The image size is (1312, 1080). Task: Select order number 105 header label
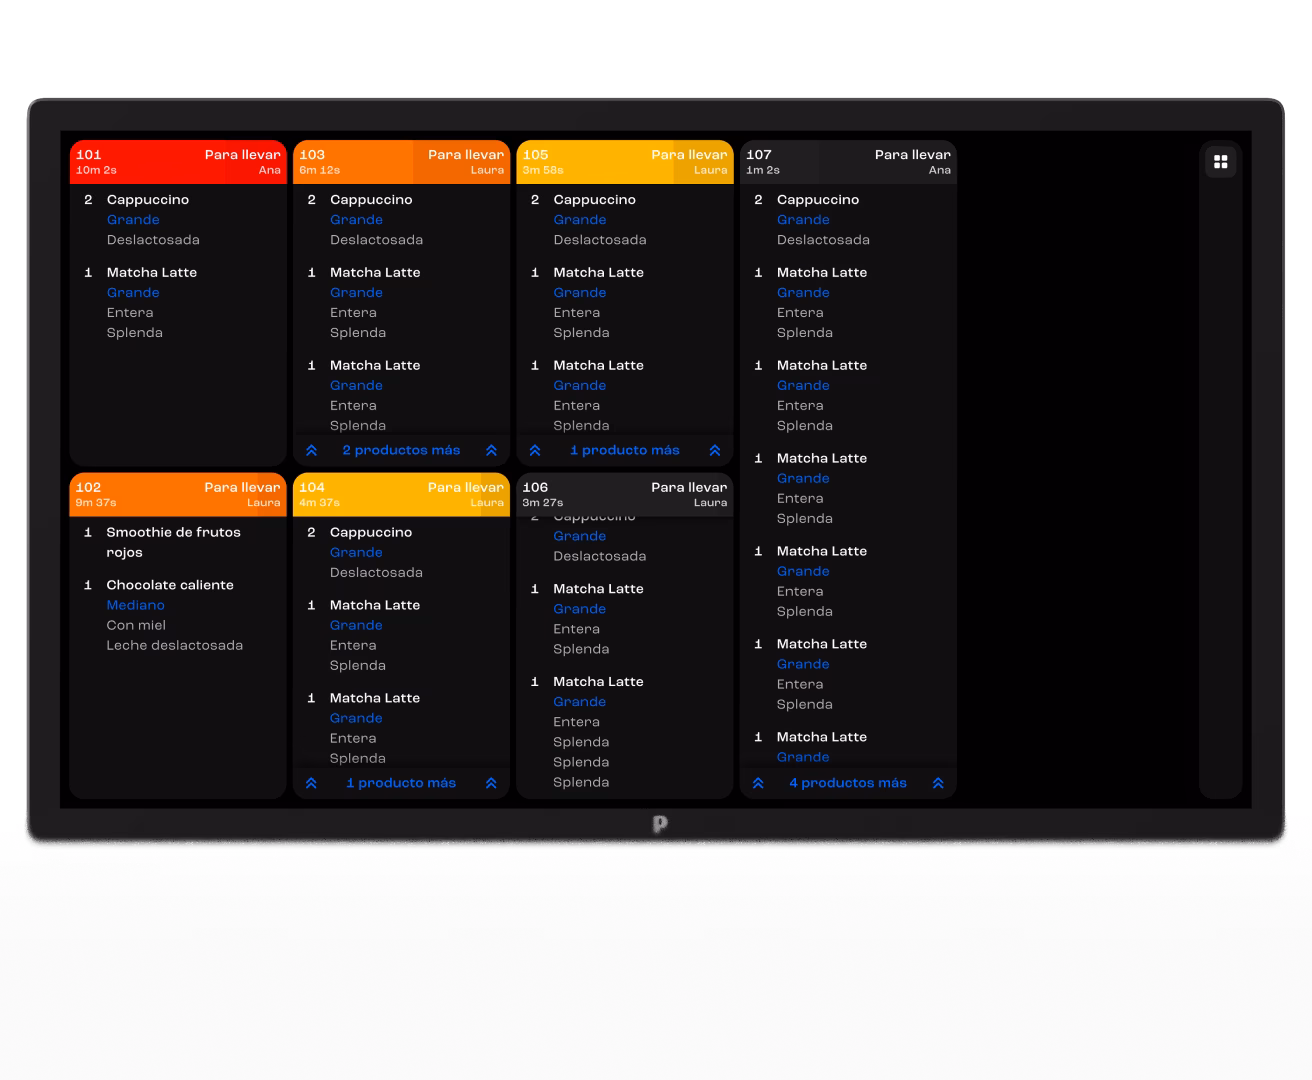[536, 155]
